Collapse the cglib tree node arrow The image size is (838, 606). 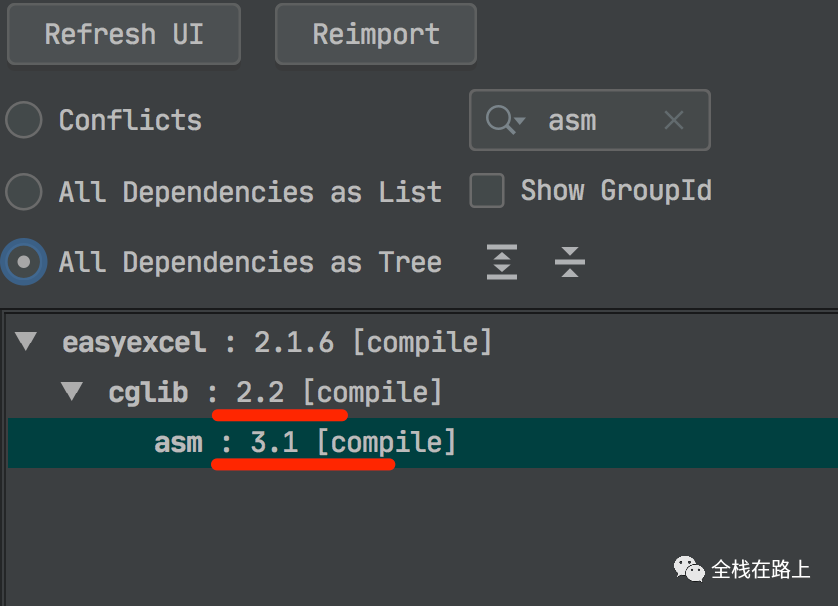click(72, 391)
